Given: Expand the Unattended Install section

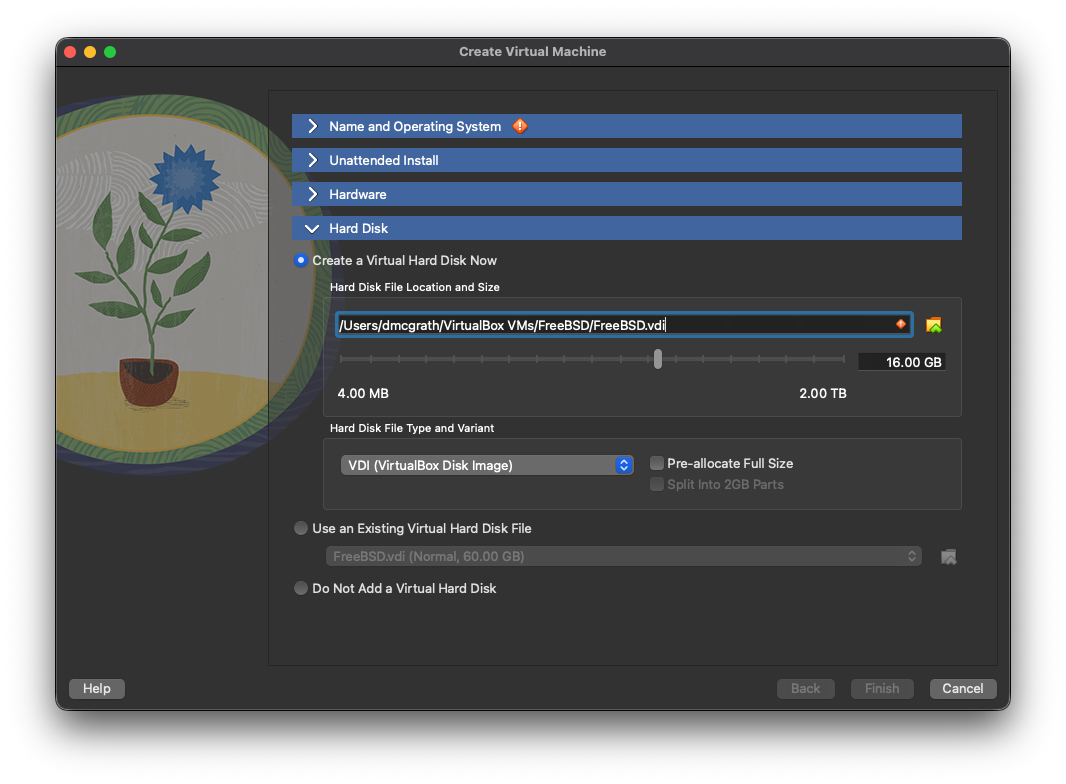Looking at the screenshot, I should [627, 160].
